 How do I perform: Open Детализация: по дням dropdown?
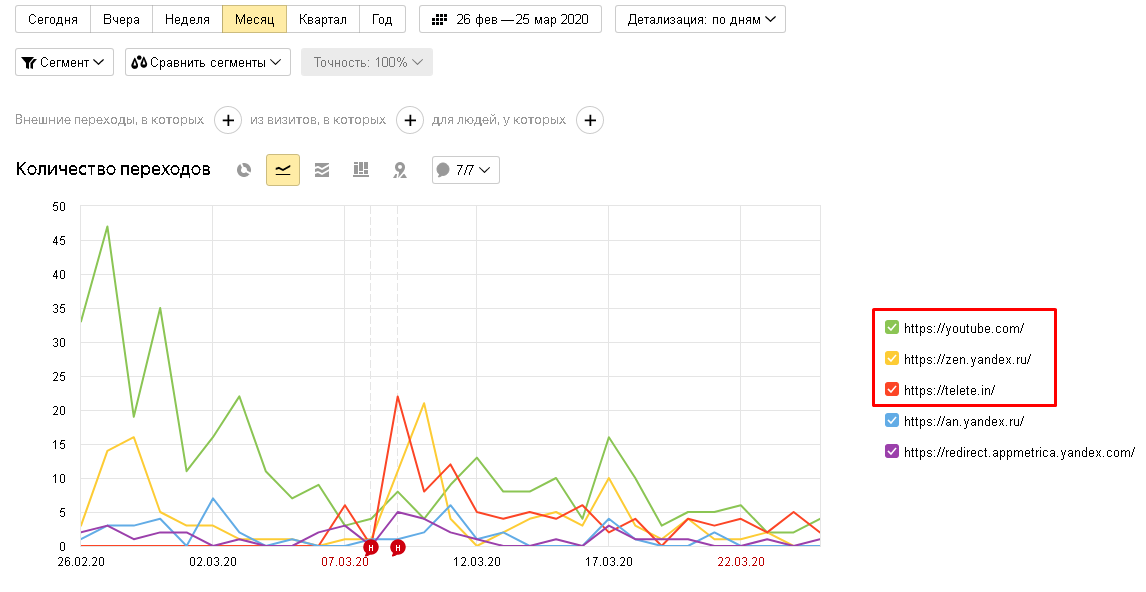coord(700,20)
